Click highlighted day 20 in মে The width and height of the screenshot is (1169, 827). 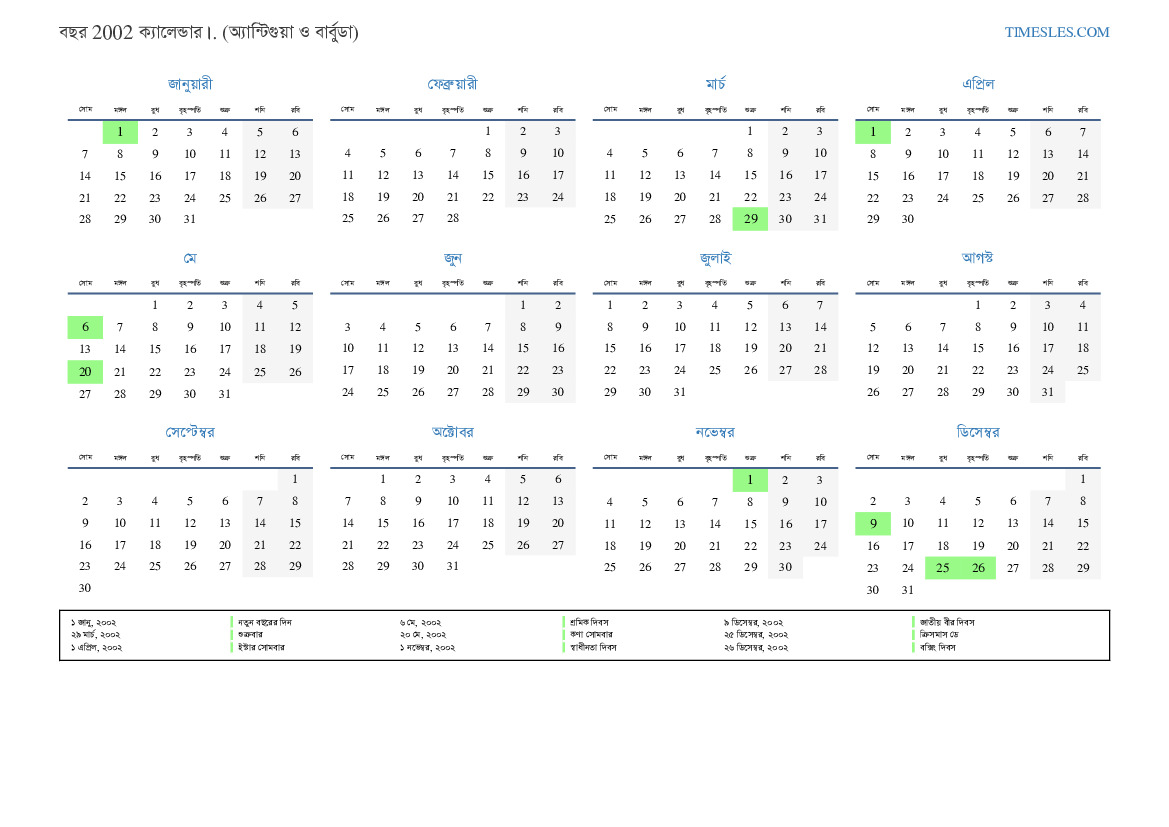85,371
